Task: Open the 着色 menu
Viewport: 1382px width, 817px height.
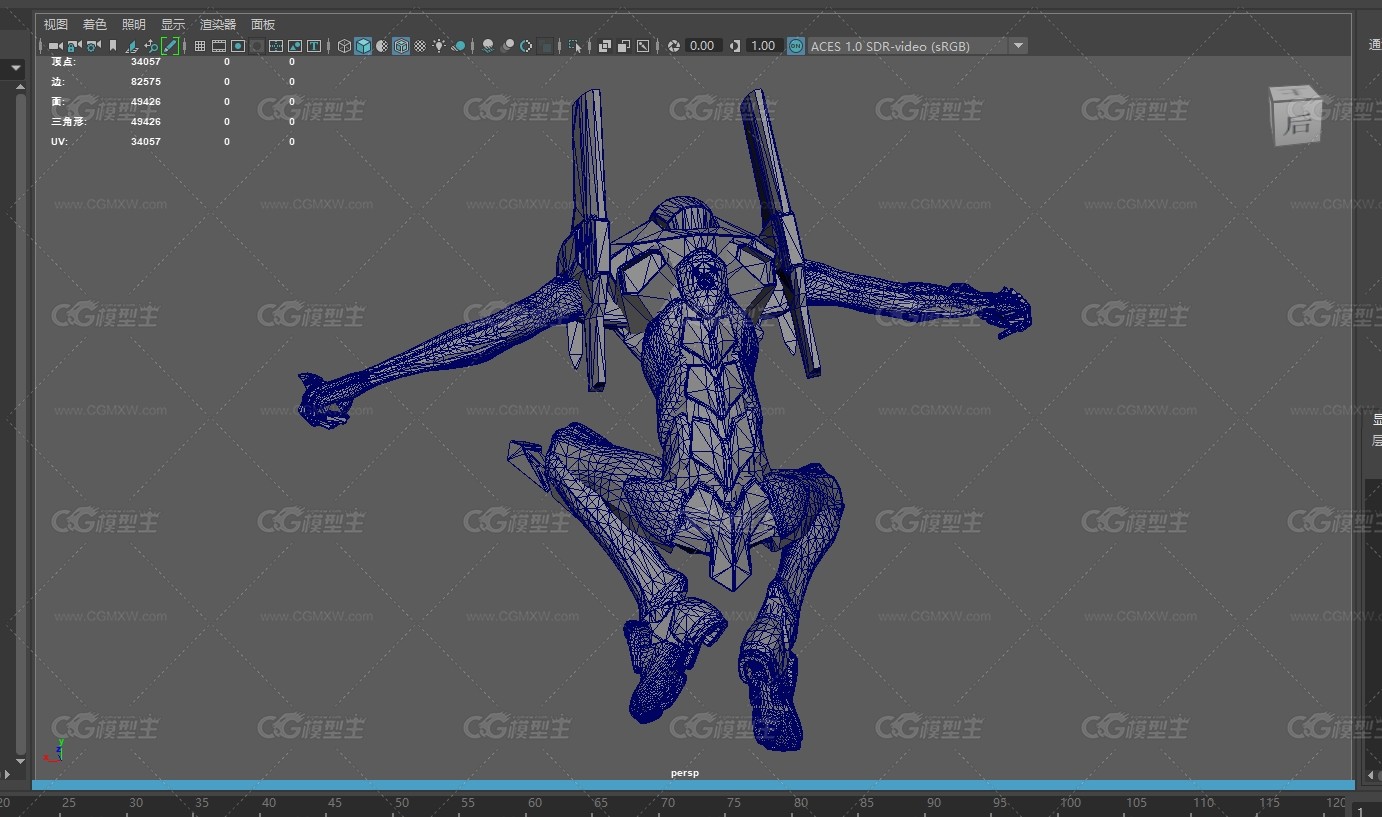Action: coord(95,24)
